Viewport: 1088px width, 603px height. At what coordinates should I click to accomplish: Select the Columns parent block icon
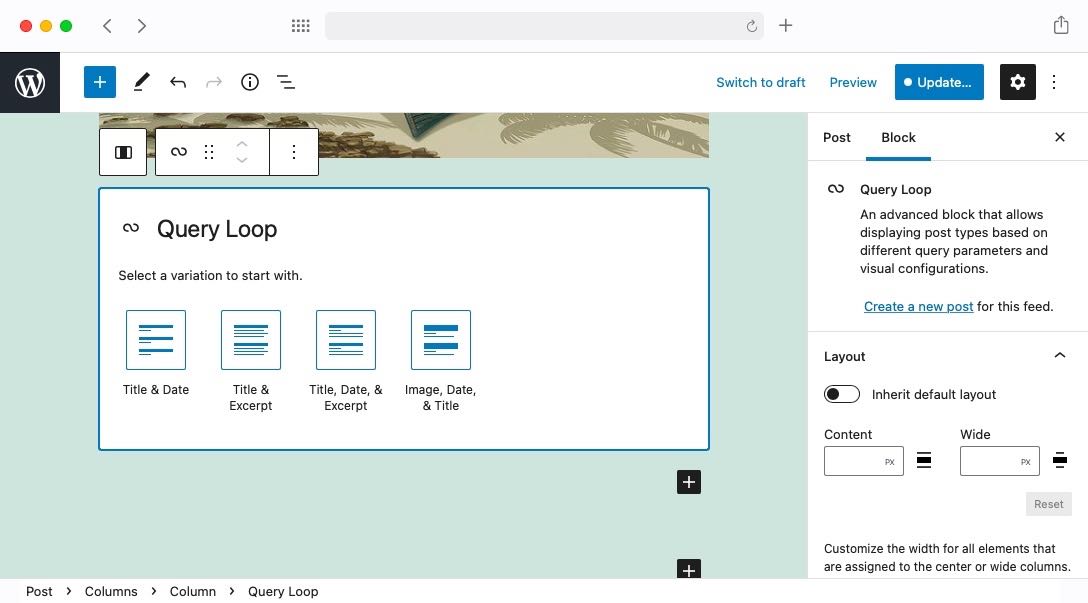point(123,151)
